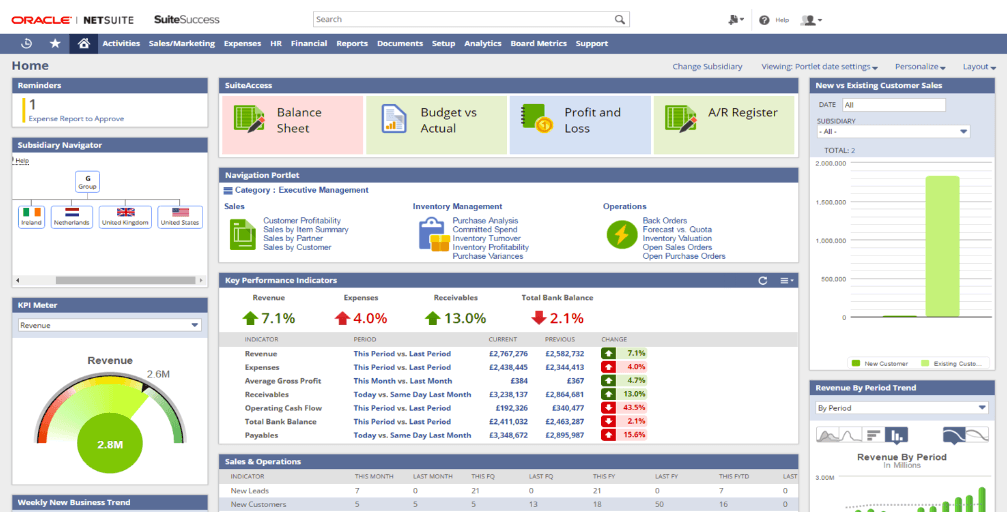Open the Financial menu

[x=309, y=44]
